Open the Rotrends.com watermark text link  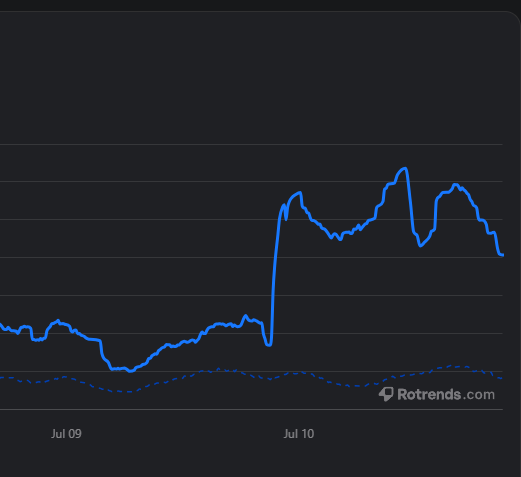click(446, 395)
